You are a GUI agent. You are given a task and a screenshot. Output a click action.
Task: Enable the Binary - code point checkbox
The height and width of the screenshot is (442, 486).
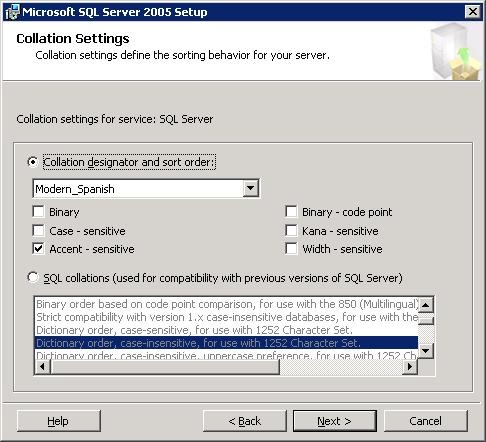click(x=291, y=212)
